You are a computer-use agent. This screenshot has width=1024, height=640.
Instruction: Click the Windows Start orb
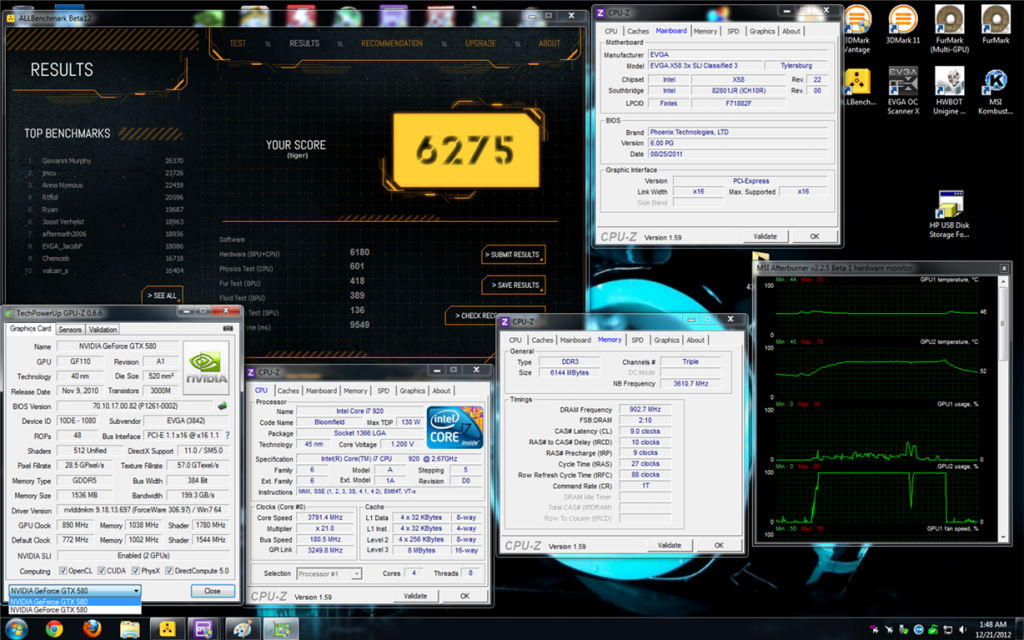[x=16, y=628]
